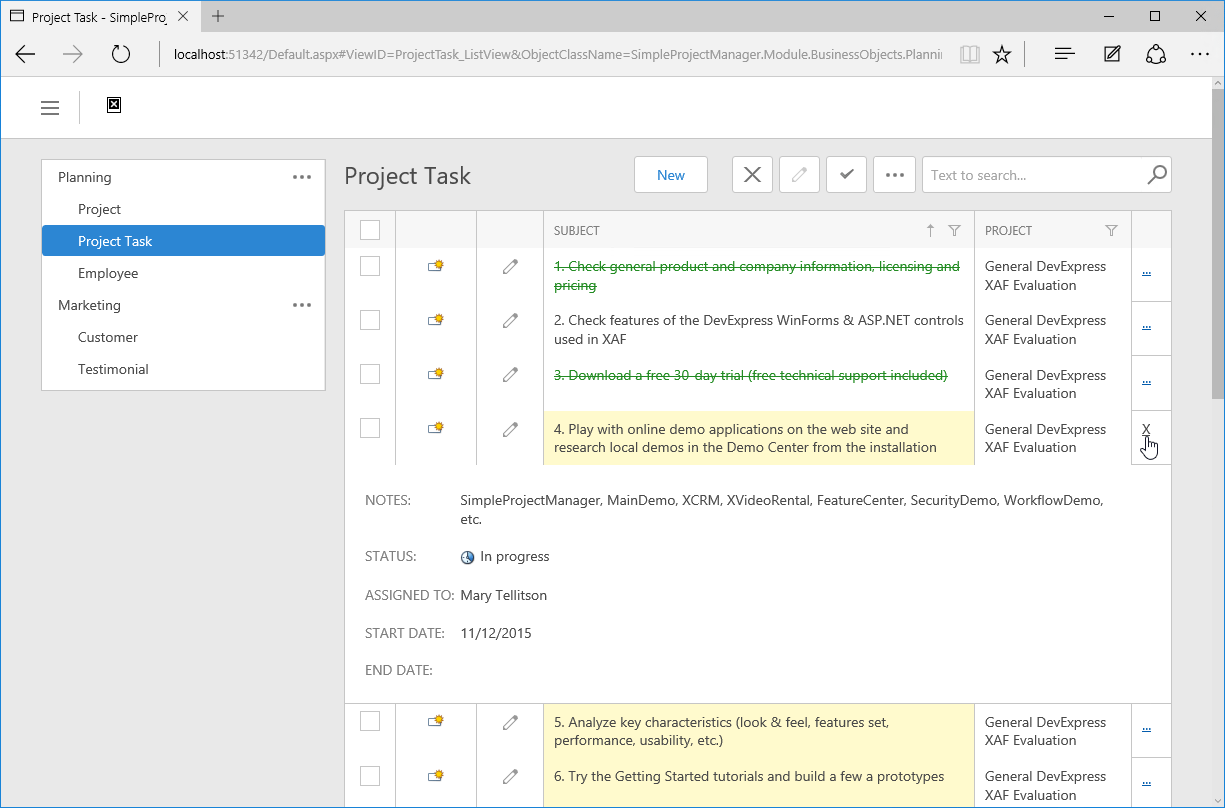This screenshot has width=1225, height=808.
Task: Select the checkbox for task 5 row
Action: point(370,721)
